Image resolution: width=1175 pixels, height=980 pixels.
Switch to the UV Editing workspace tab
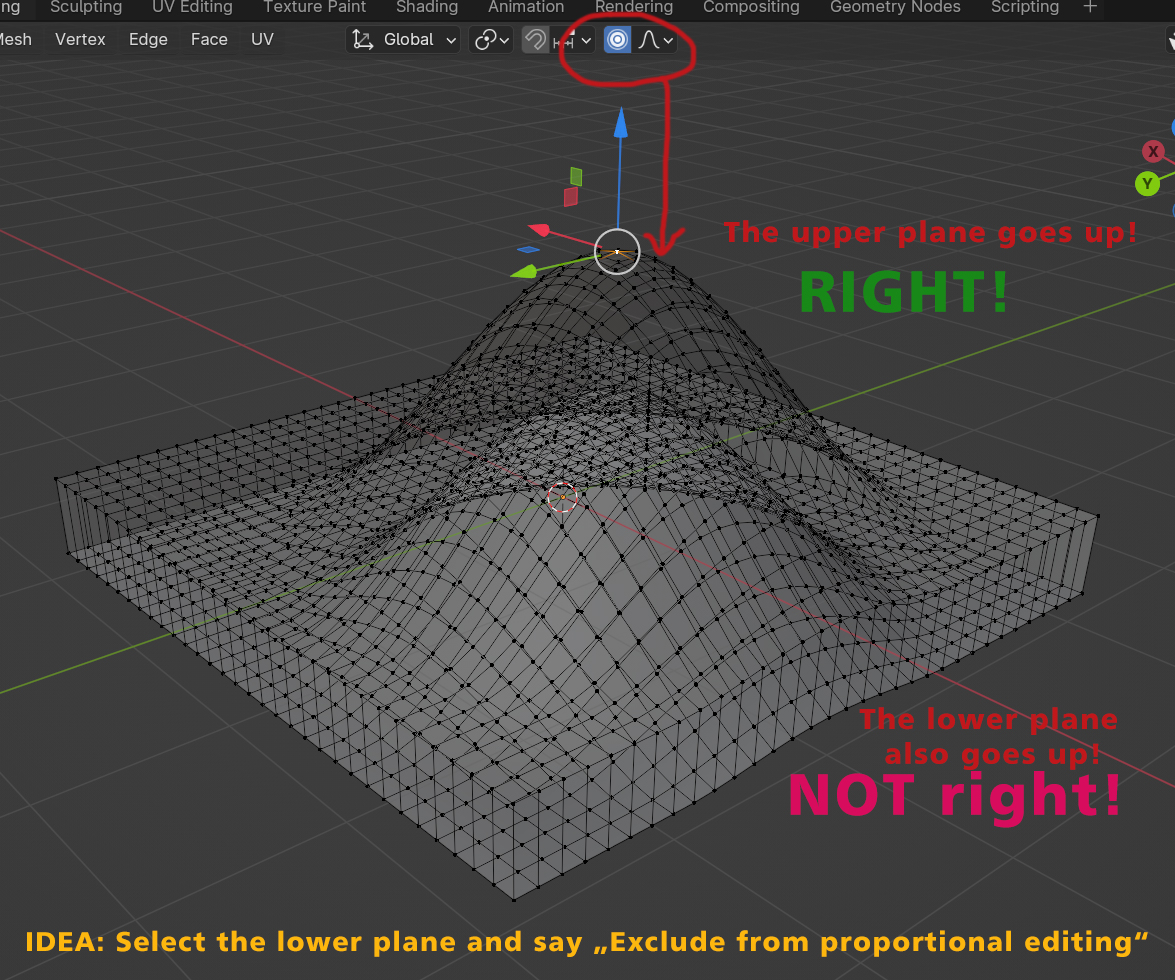[193, 7]
